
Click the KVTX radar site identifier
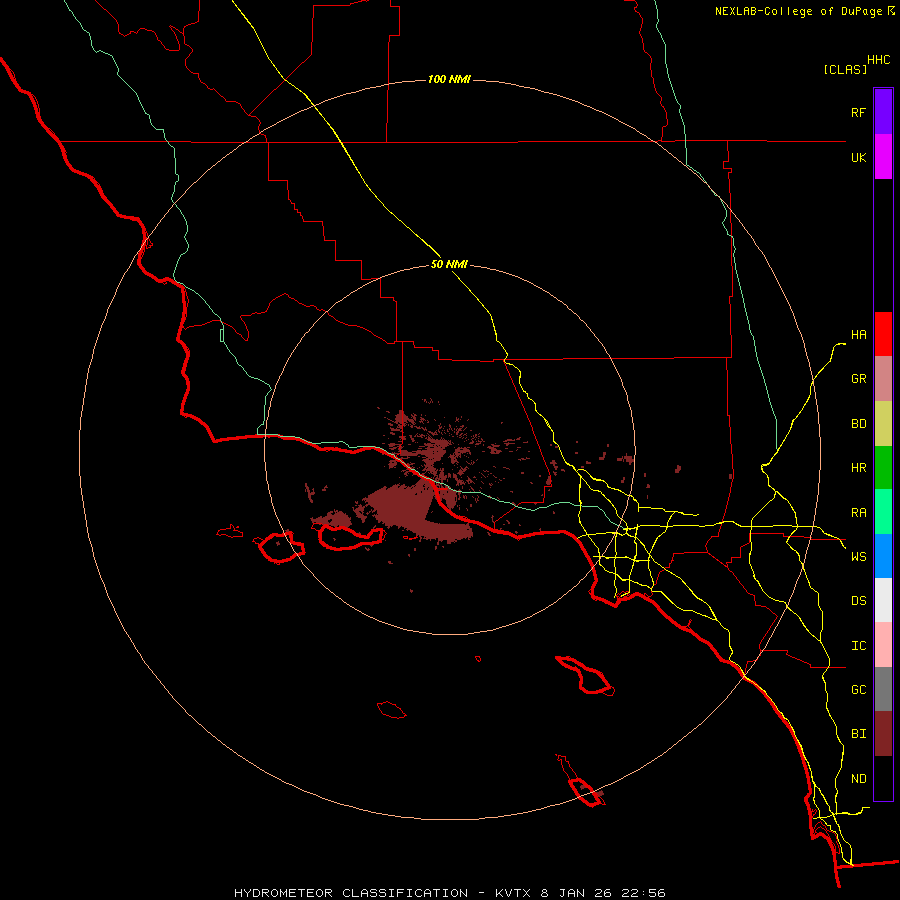(x=512, y=893)
